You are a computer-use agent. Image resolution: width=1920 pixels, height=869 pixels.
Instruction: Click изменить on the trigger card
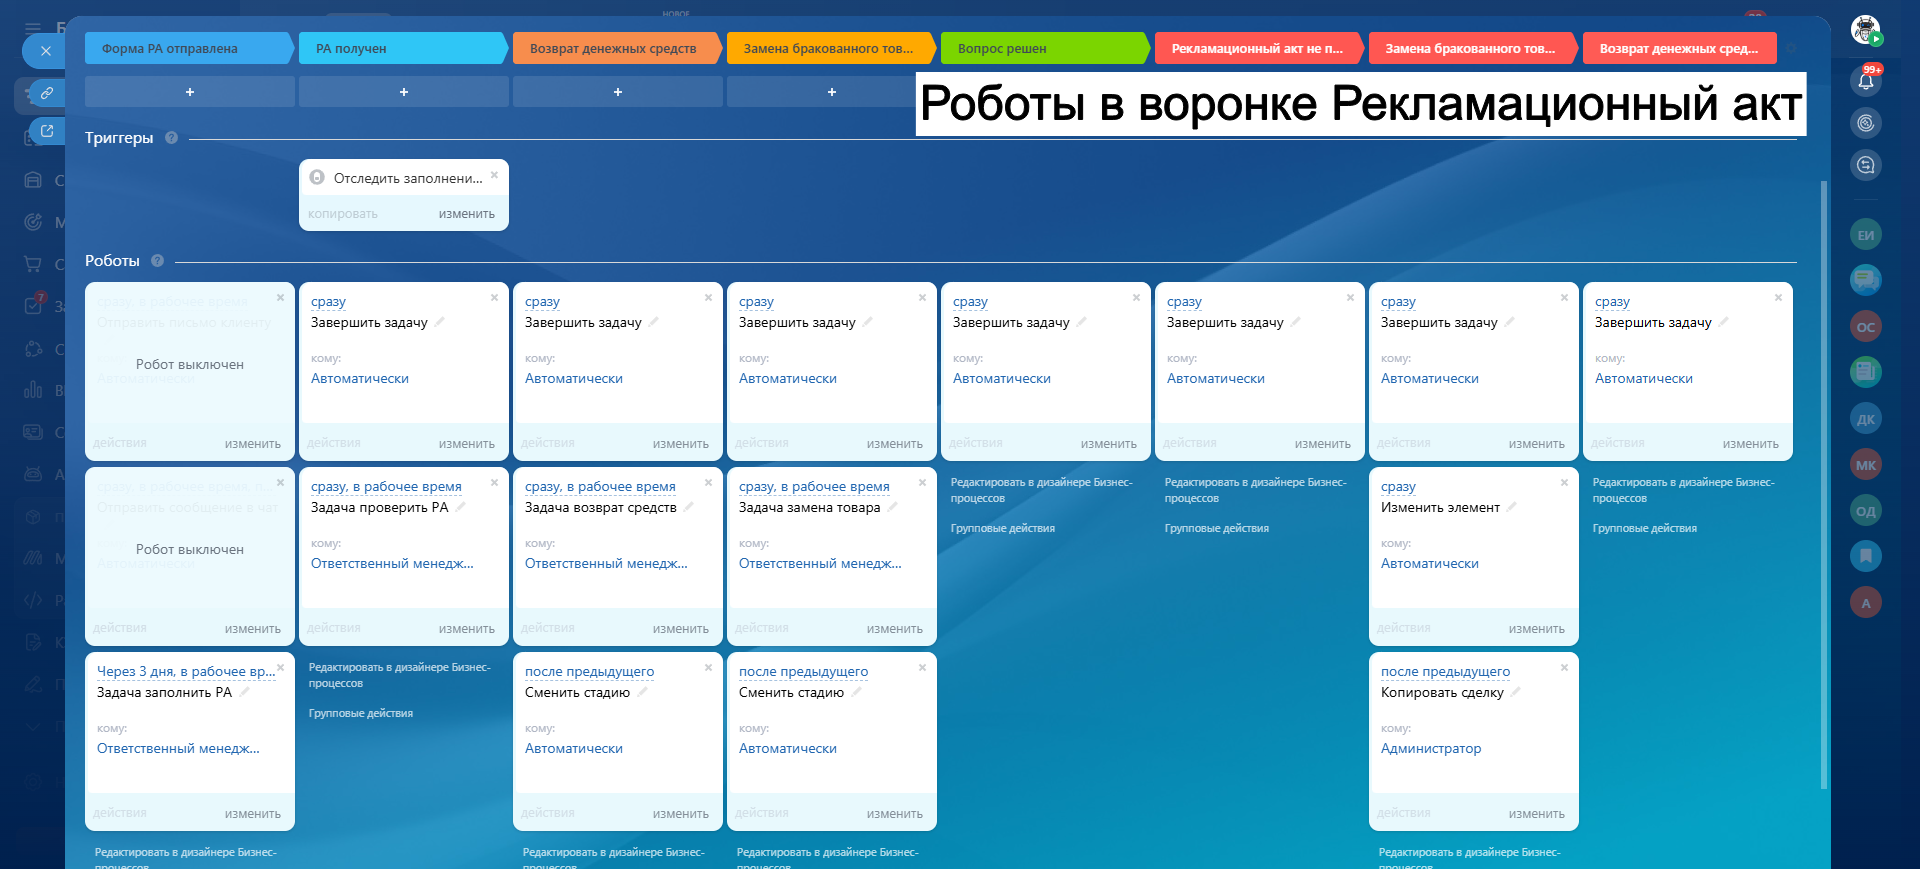tap(466, 214)
